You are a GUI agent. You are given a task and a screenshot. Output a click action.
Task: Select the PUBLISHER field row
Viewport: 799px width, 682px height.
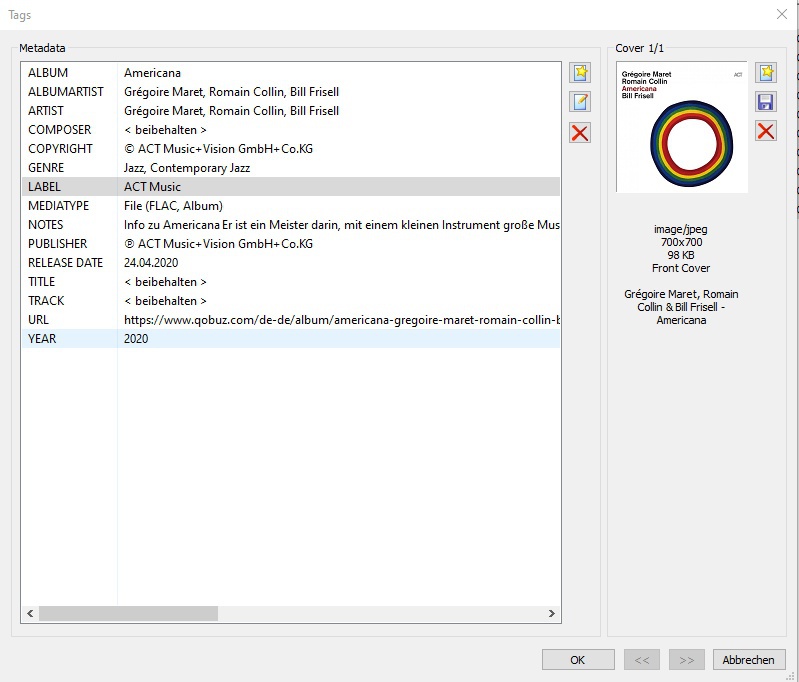coord(291,244)
